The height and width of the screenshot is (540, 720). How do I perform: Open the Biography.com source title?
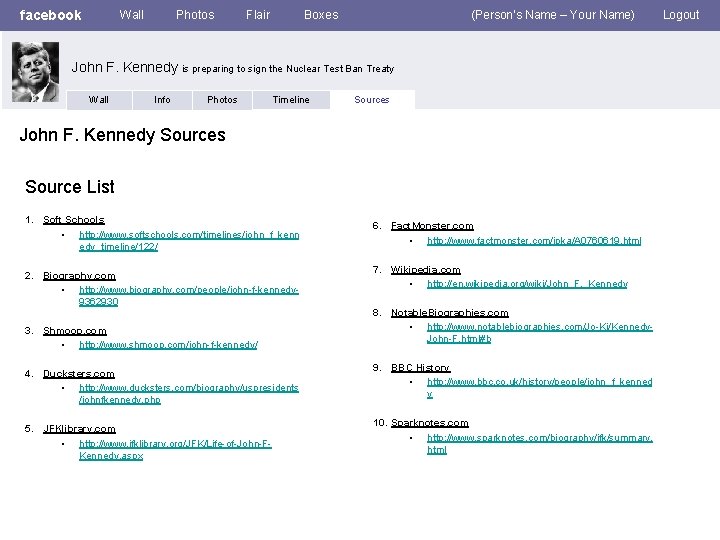(79, 276)
